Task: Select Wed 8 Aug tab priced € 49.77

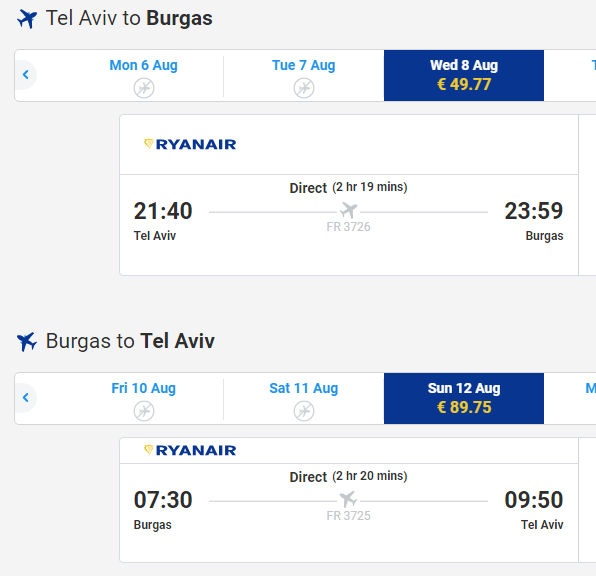Action: 464,75
